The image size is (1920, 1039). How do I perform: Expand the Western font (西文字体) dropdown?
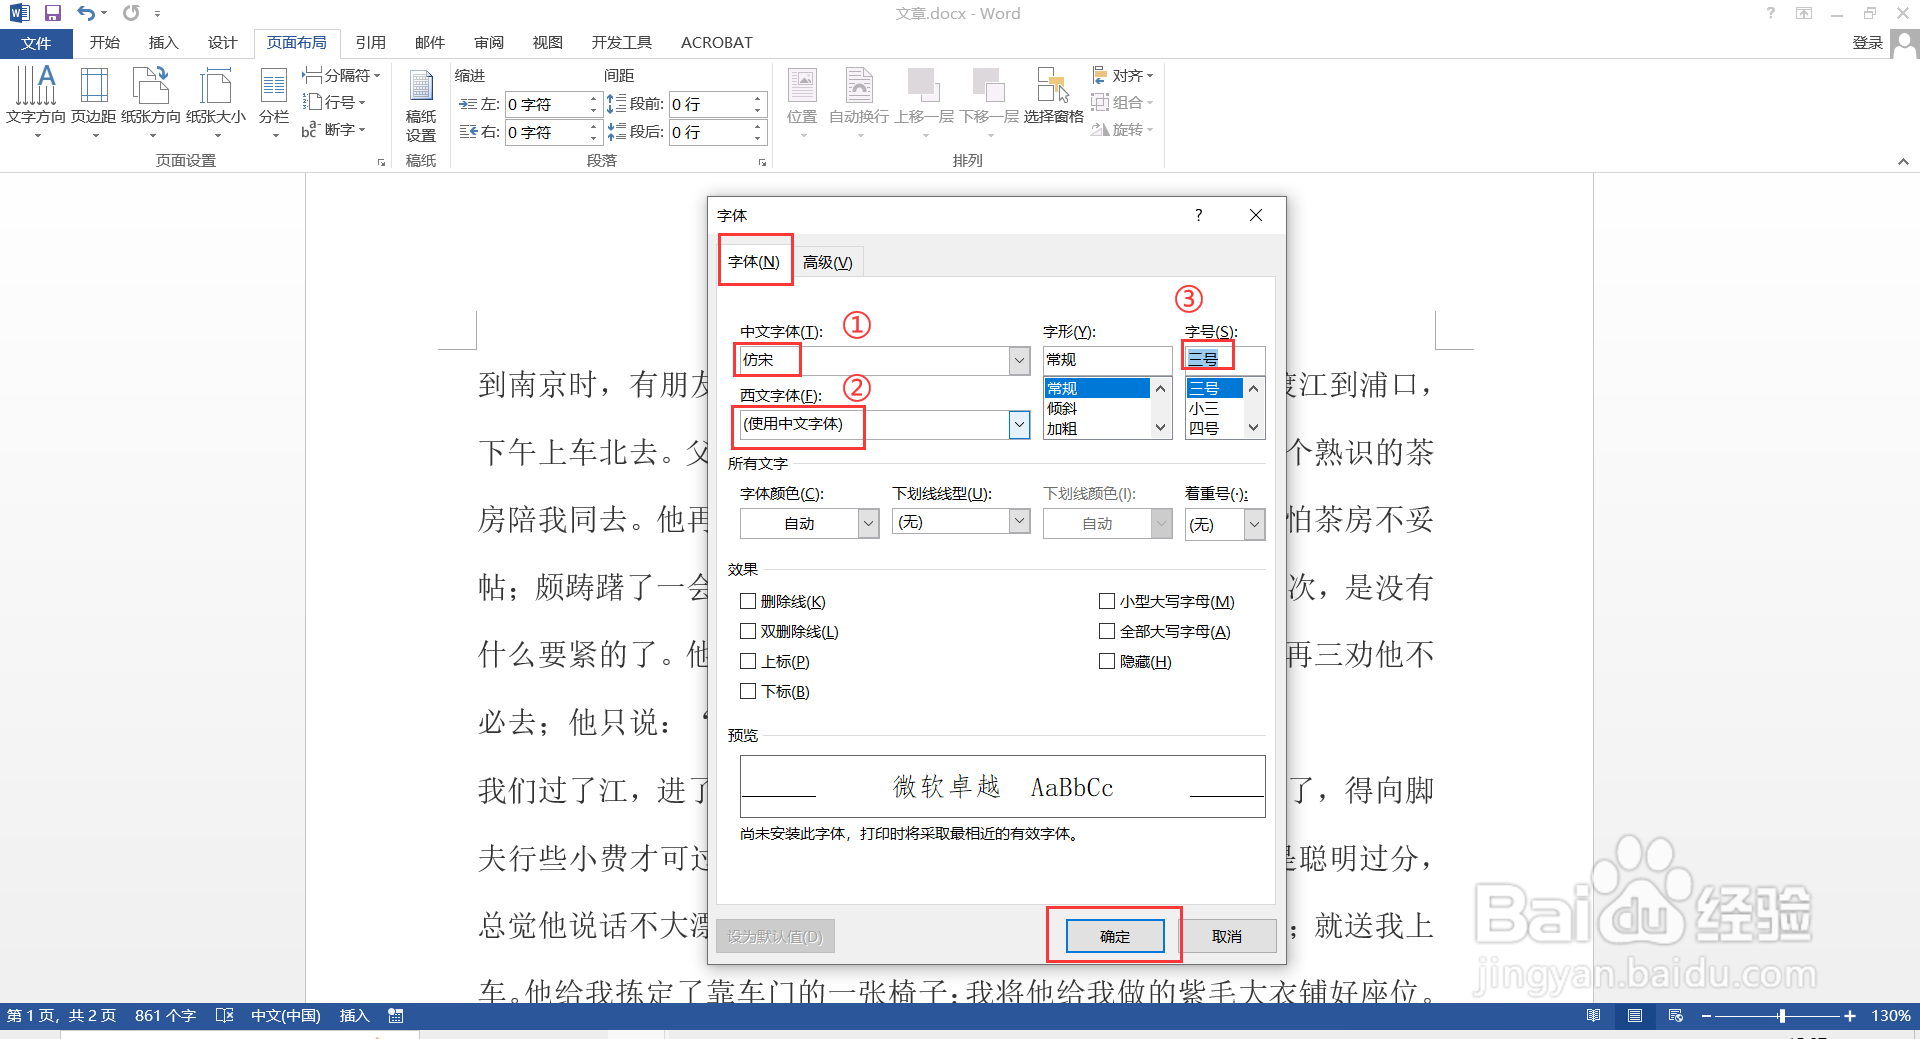(1019, 425)
